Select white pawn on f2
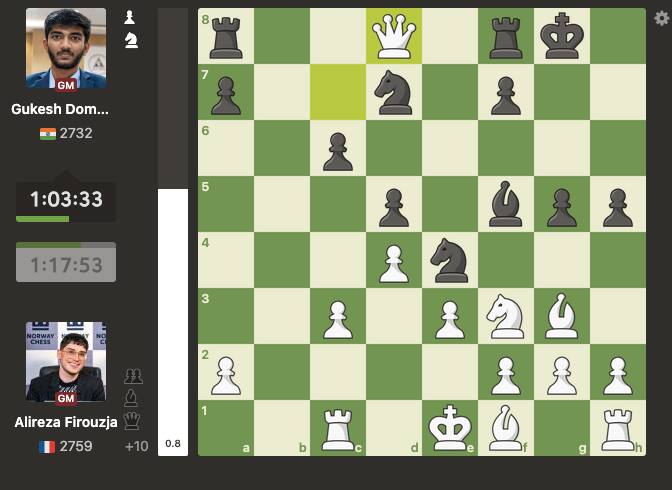The width and height of the screenshot is (672, 490). click(x=506, y=376)
